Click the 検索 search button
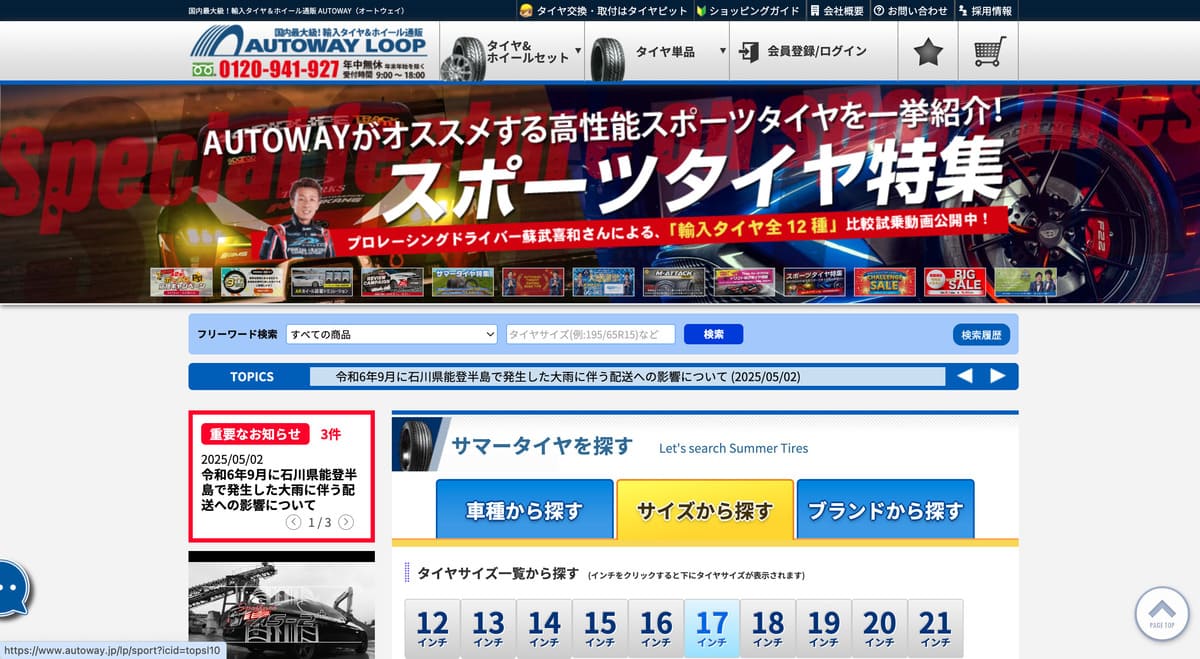 713,334
